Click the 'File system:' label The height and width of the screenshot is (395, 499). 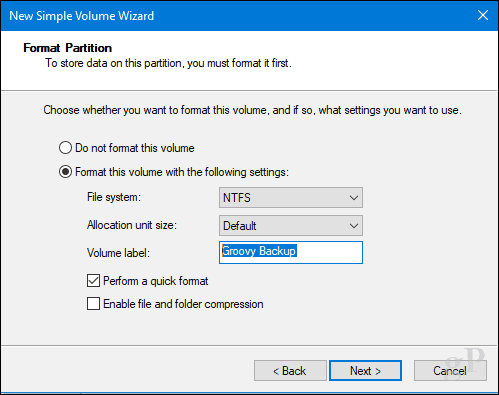click(x=114, y=197)
